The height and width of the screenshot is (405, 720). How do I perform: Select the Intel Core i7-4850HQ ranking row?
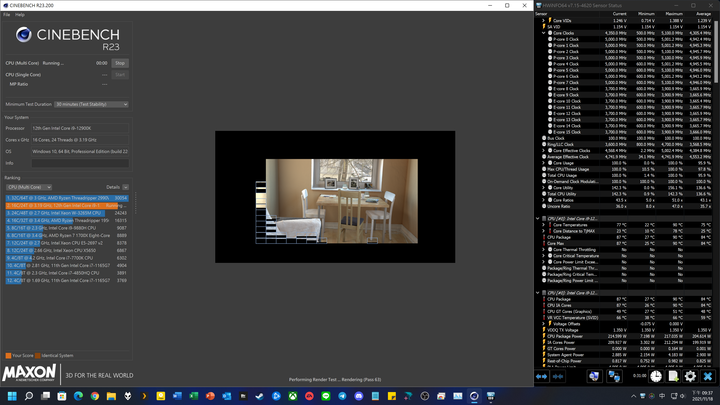coord(67,273)
